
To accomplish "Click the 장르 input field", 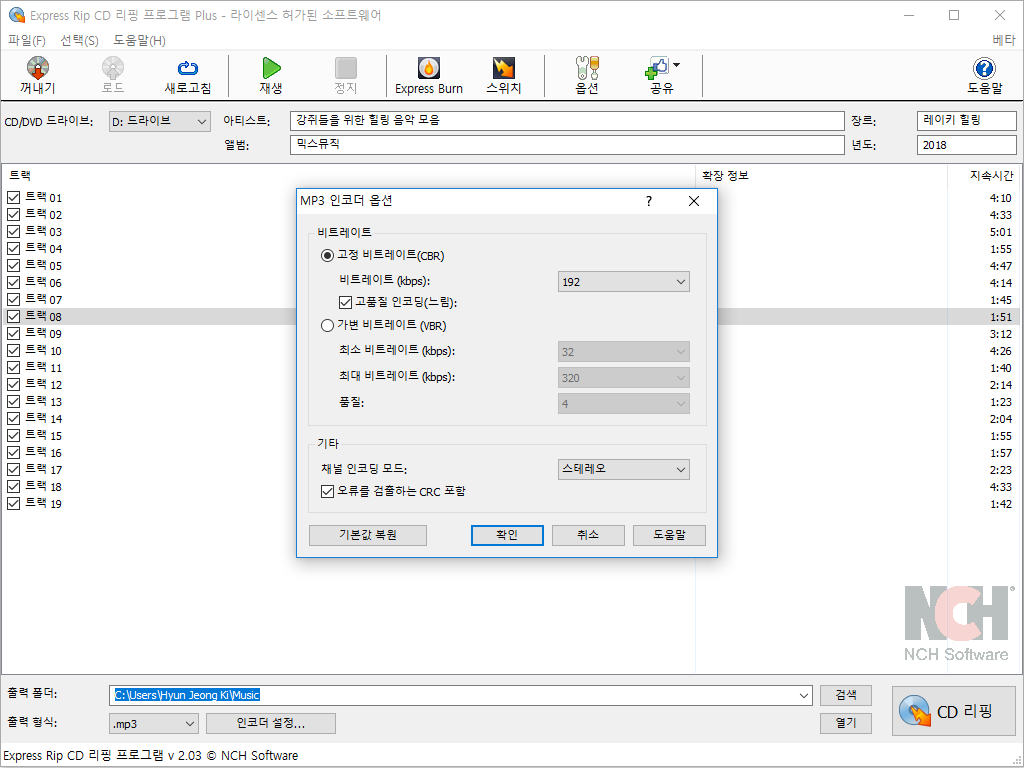I will coord(967,121).
